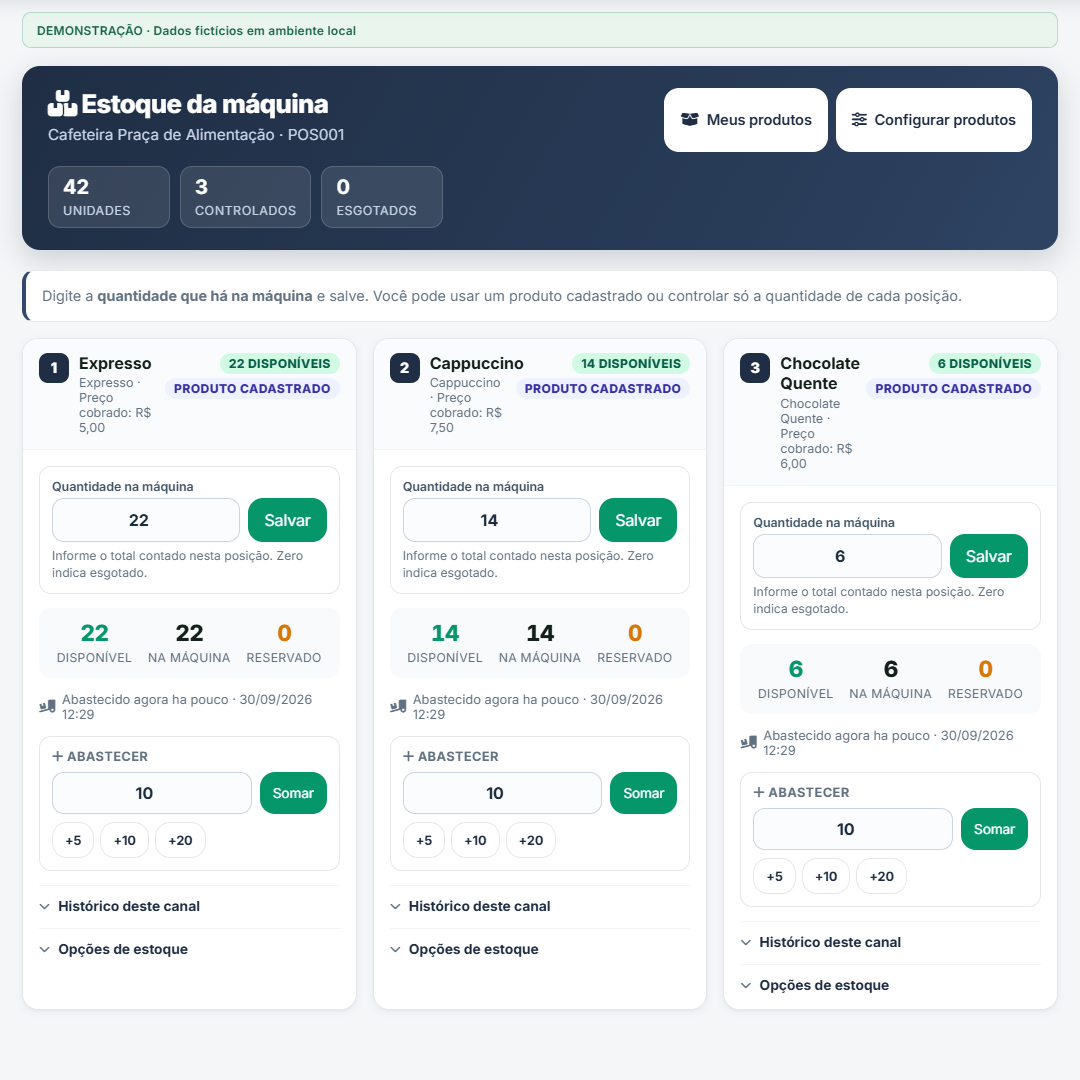Click the Chocolate Quente position number 3 badge
The width and height of the screenshot is (1080, 1080).
pos(755,368)
